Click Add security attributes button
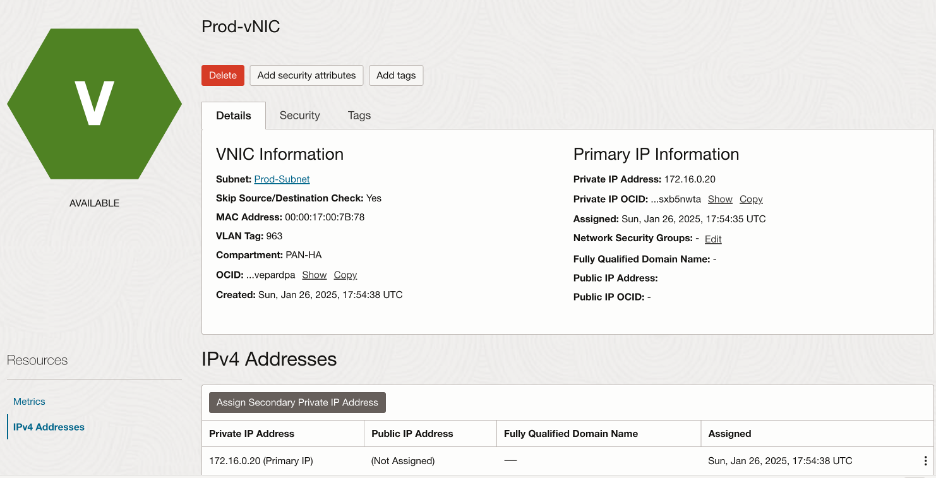The height and width of the screenshot is (478, 936). pyautogui.click(x=306, y=75)
